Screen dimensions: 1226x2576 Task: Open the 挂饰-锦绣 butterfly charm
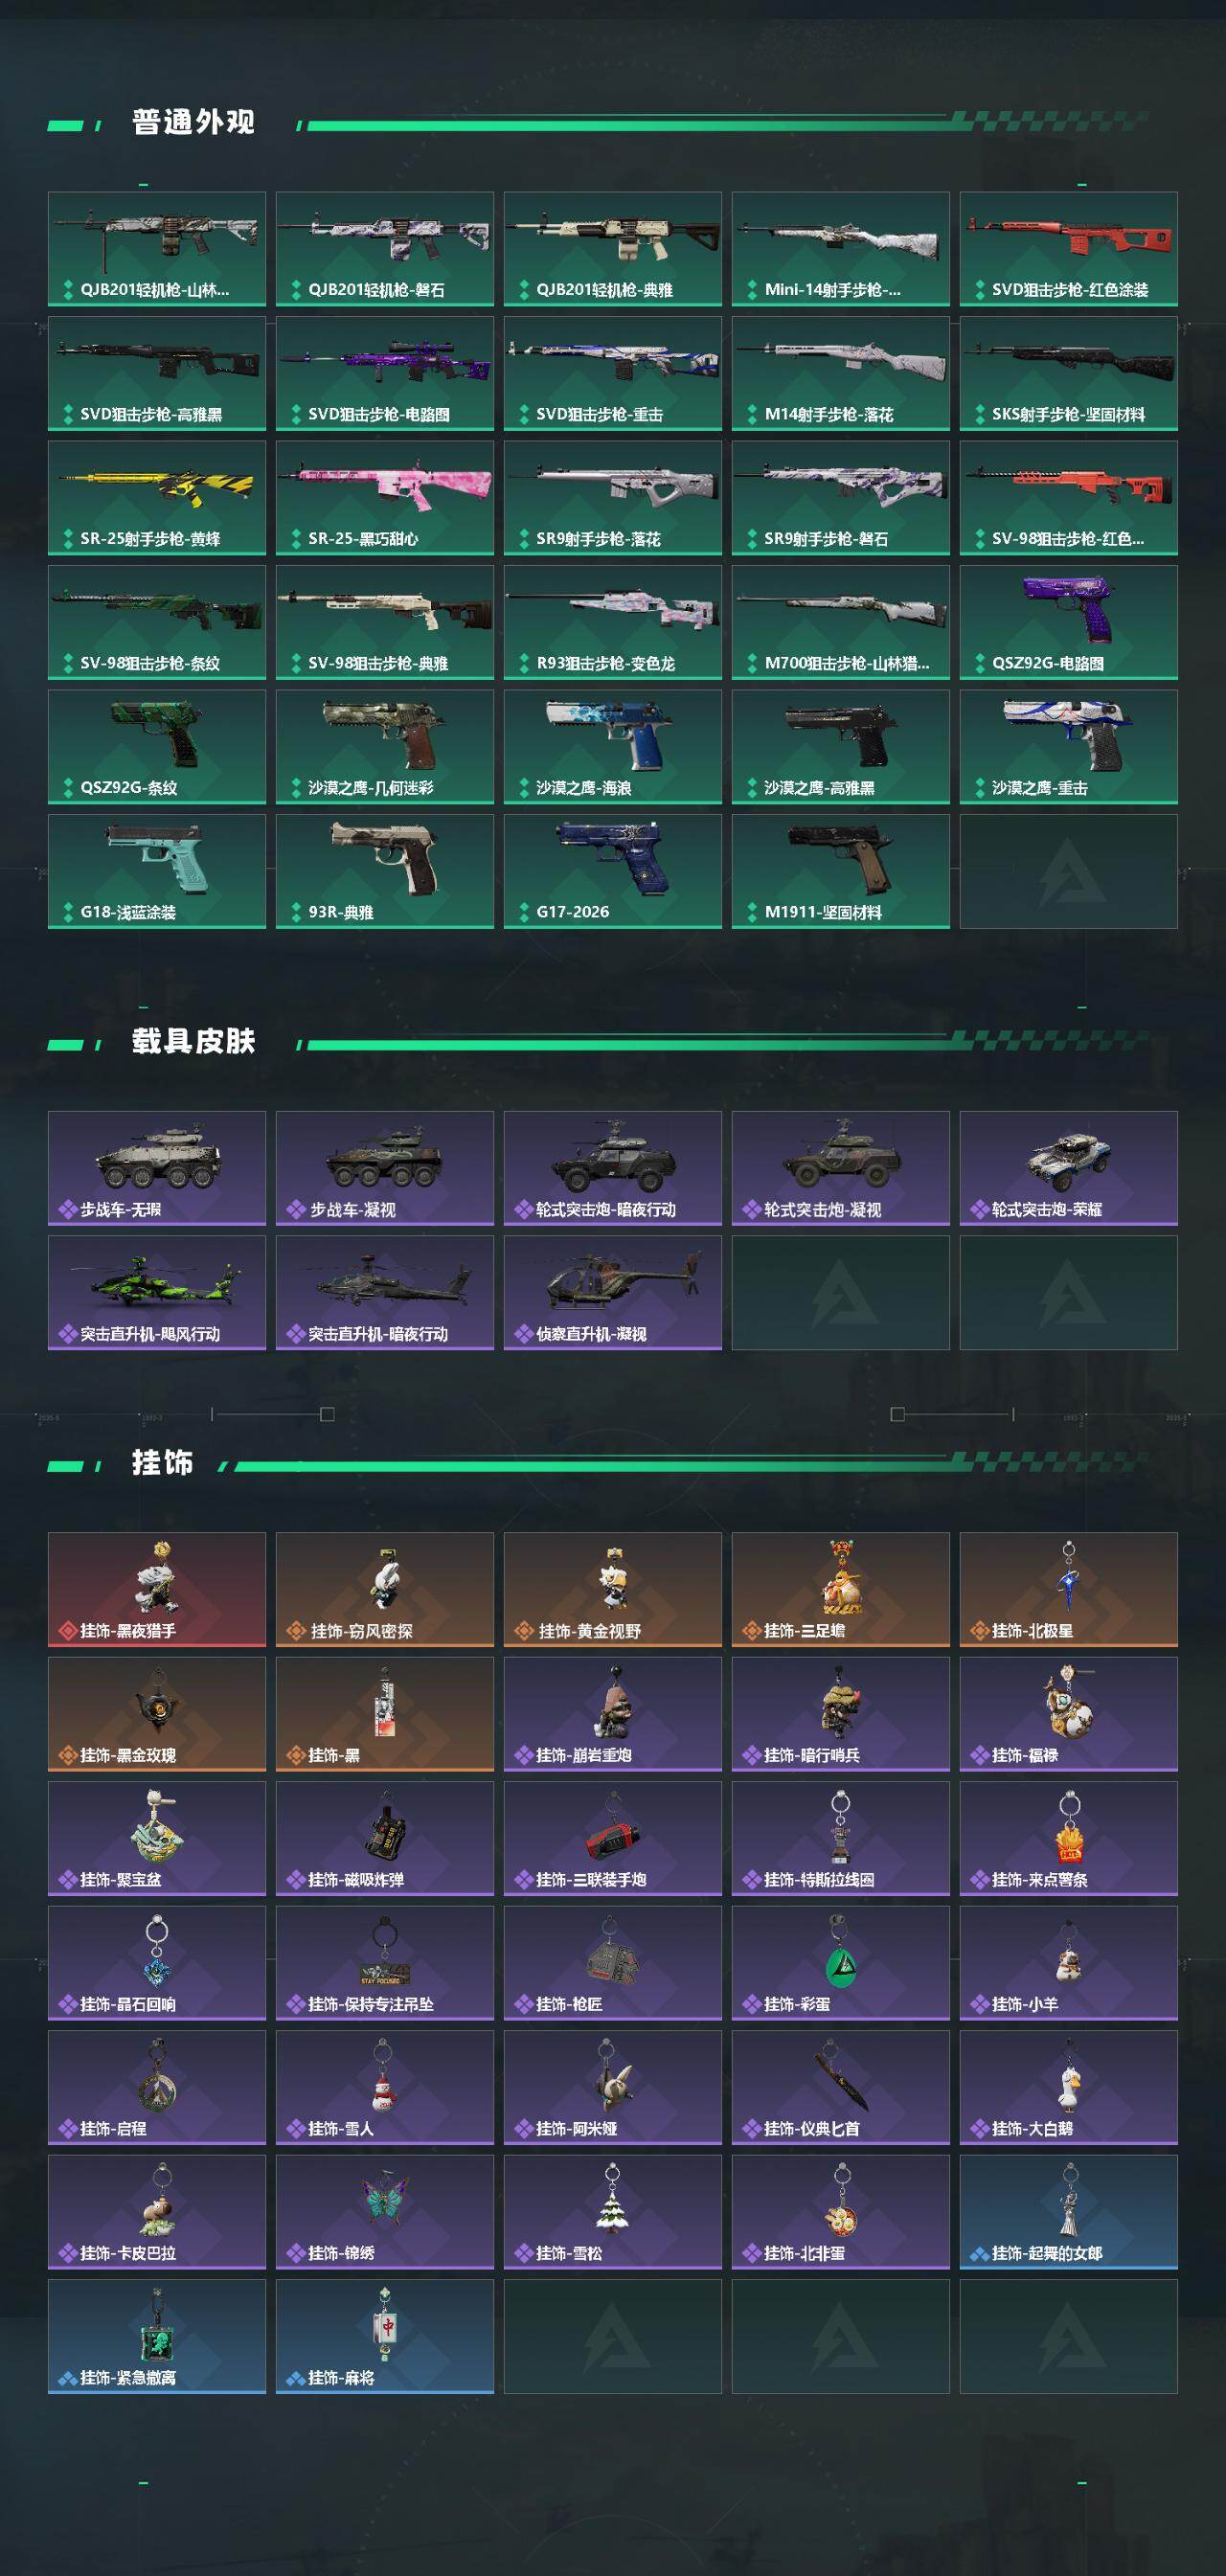click(385, 2211)
